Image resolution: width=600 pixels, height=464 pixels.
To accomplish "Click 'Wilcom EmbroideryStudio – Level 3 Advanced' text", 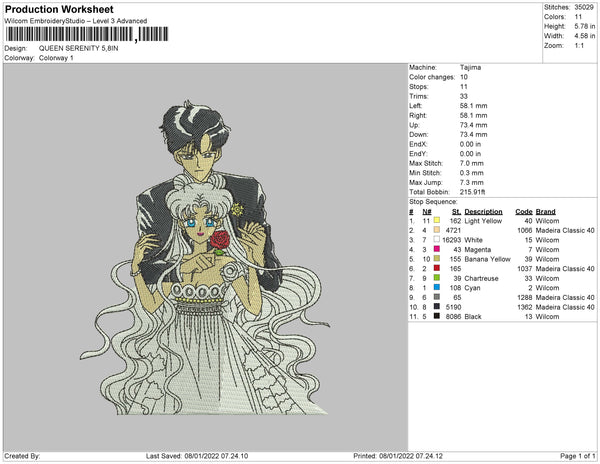I will 76,21.
